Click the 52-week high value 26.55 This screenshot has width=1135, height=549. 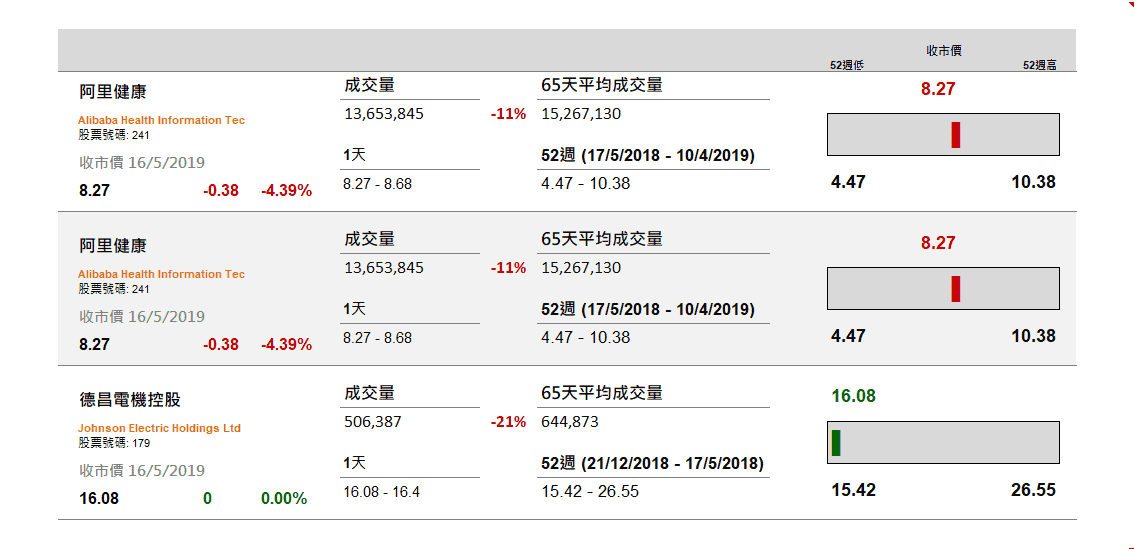tap(1033, 490)
